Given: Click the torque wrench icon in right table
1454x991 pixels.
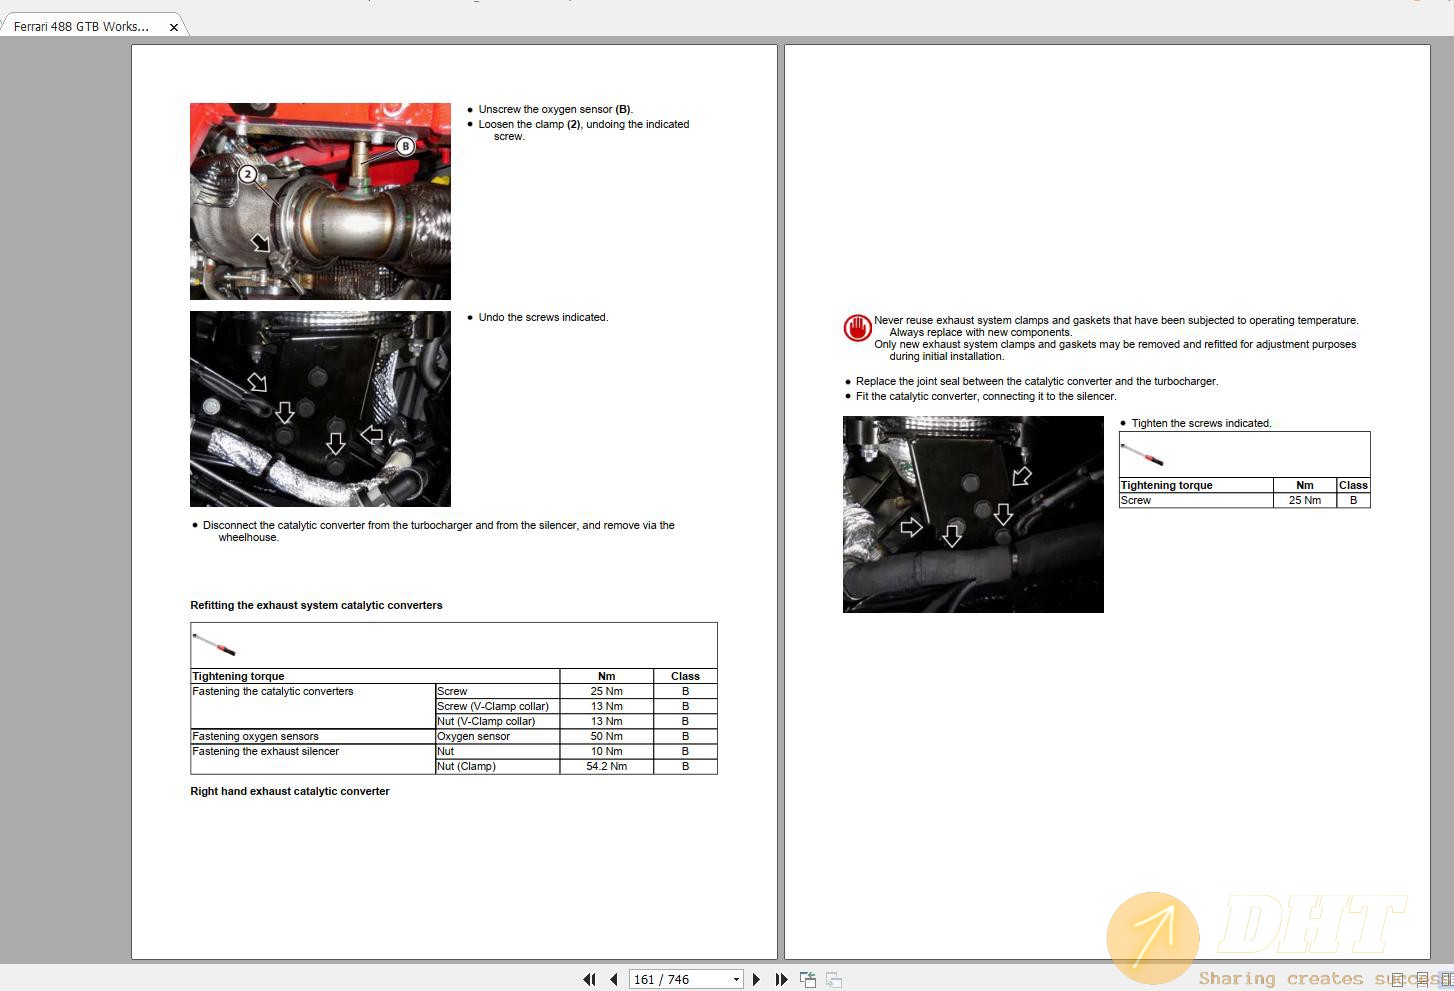Looking at the screenshot, I should pyautogui.click(x=1142, y=454).
